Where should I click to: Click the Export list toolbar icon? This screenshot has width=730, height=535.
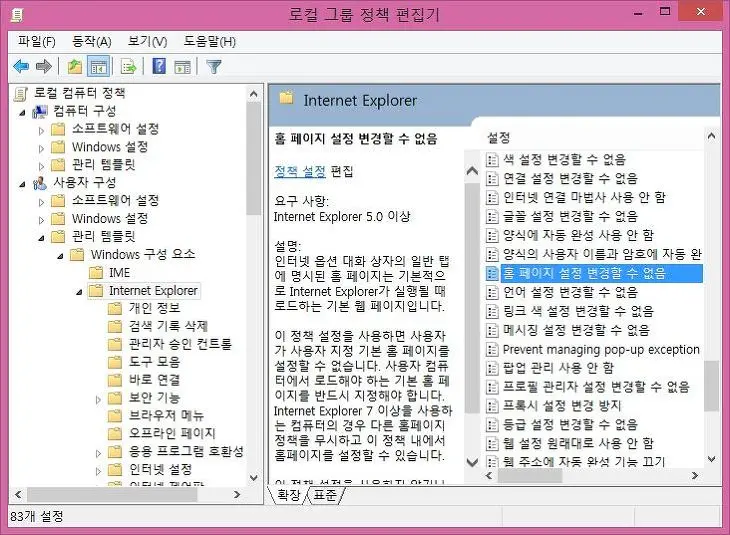128,67
